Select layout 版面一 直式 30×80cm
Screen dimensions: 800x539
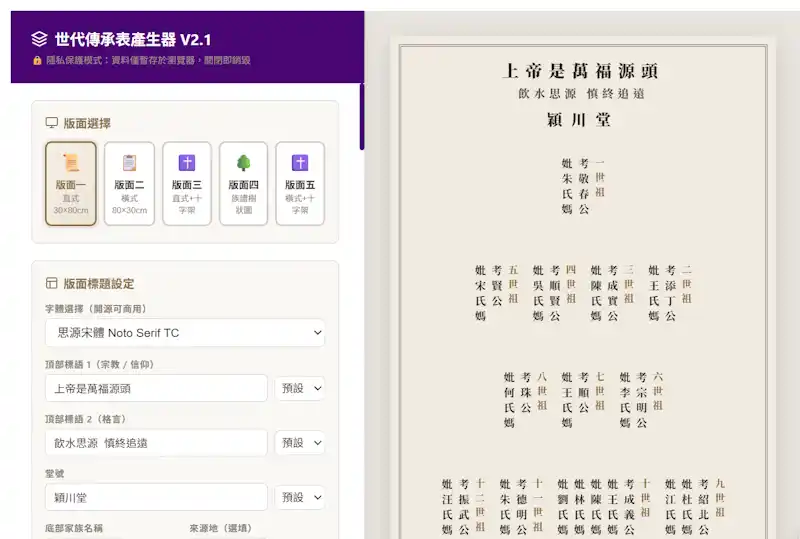click(71, 184)
